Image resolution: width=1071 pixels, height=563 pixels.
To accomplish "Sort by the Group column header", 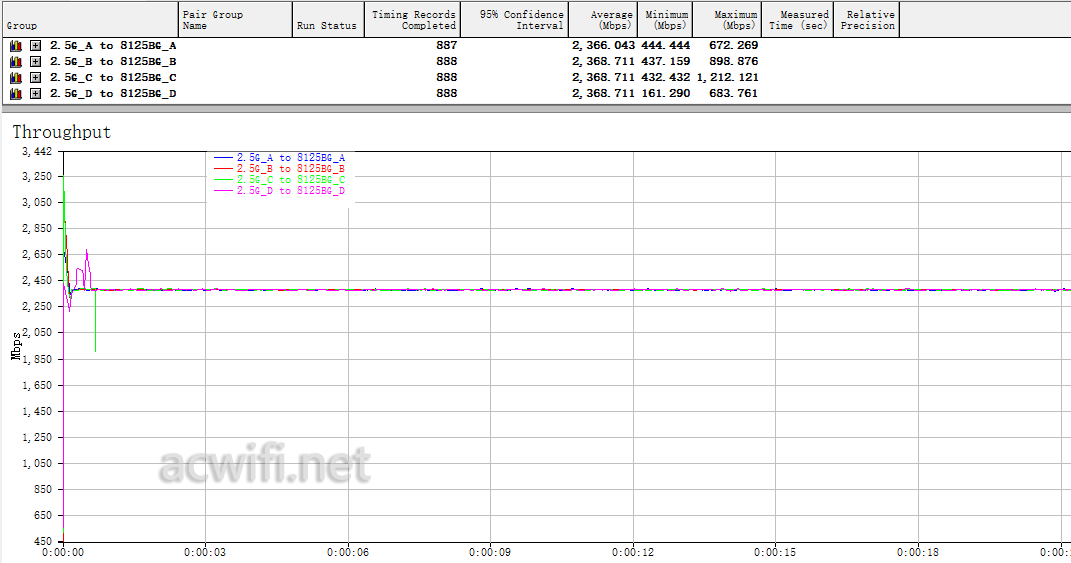I will (89, 19).
